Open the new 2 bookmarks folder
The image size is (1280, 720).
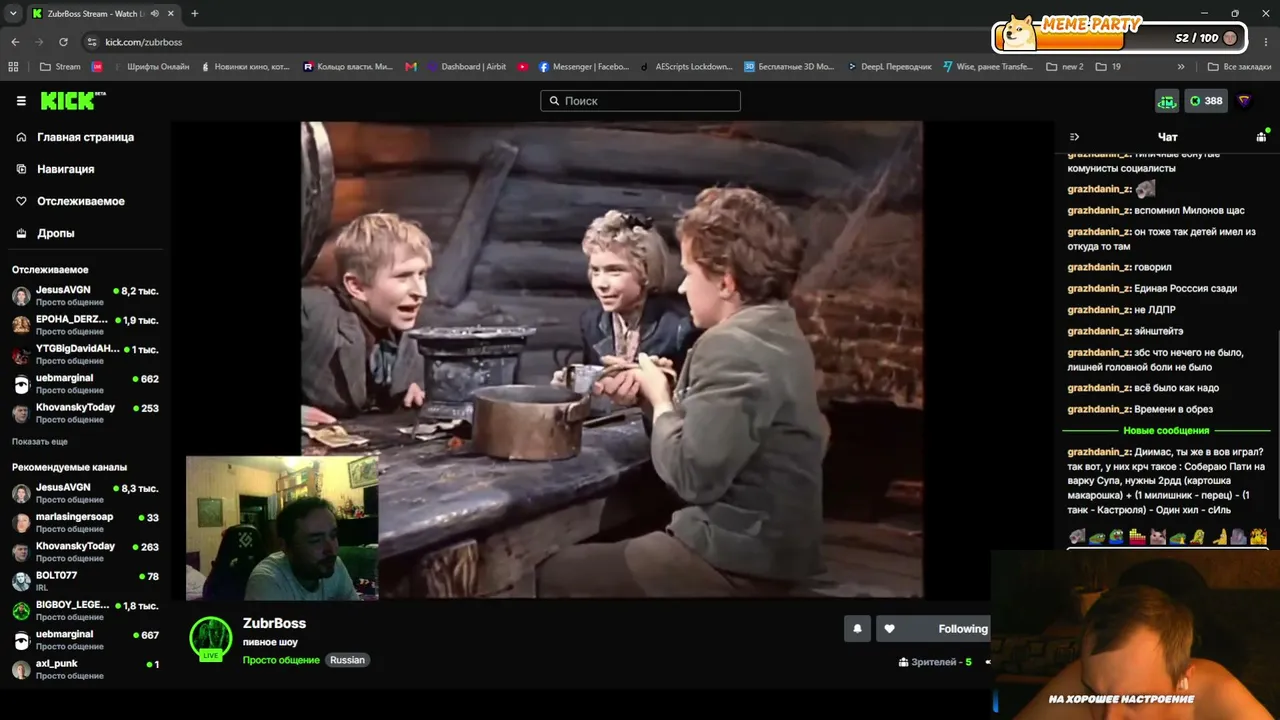click(1065, 67)
